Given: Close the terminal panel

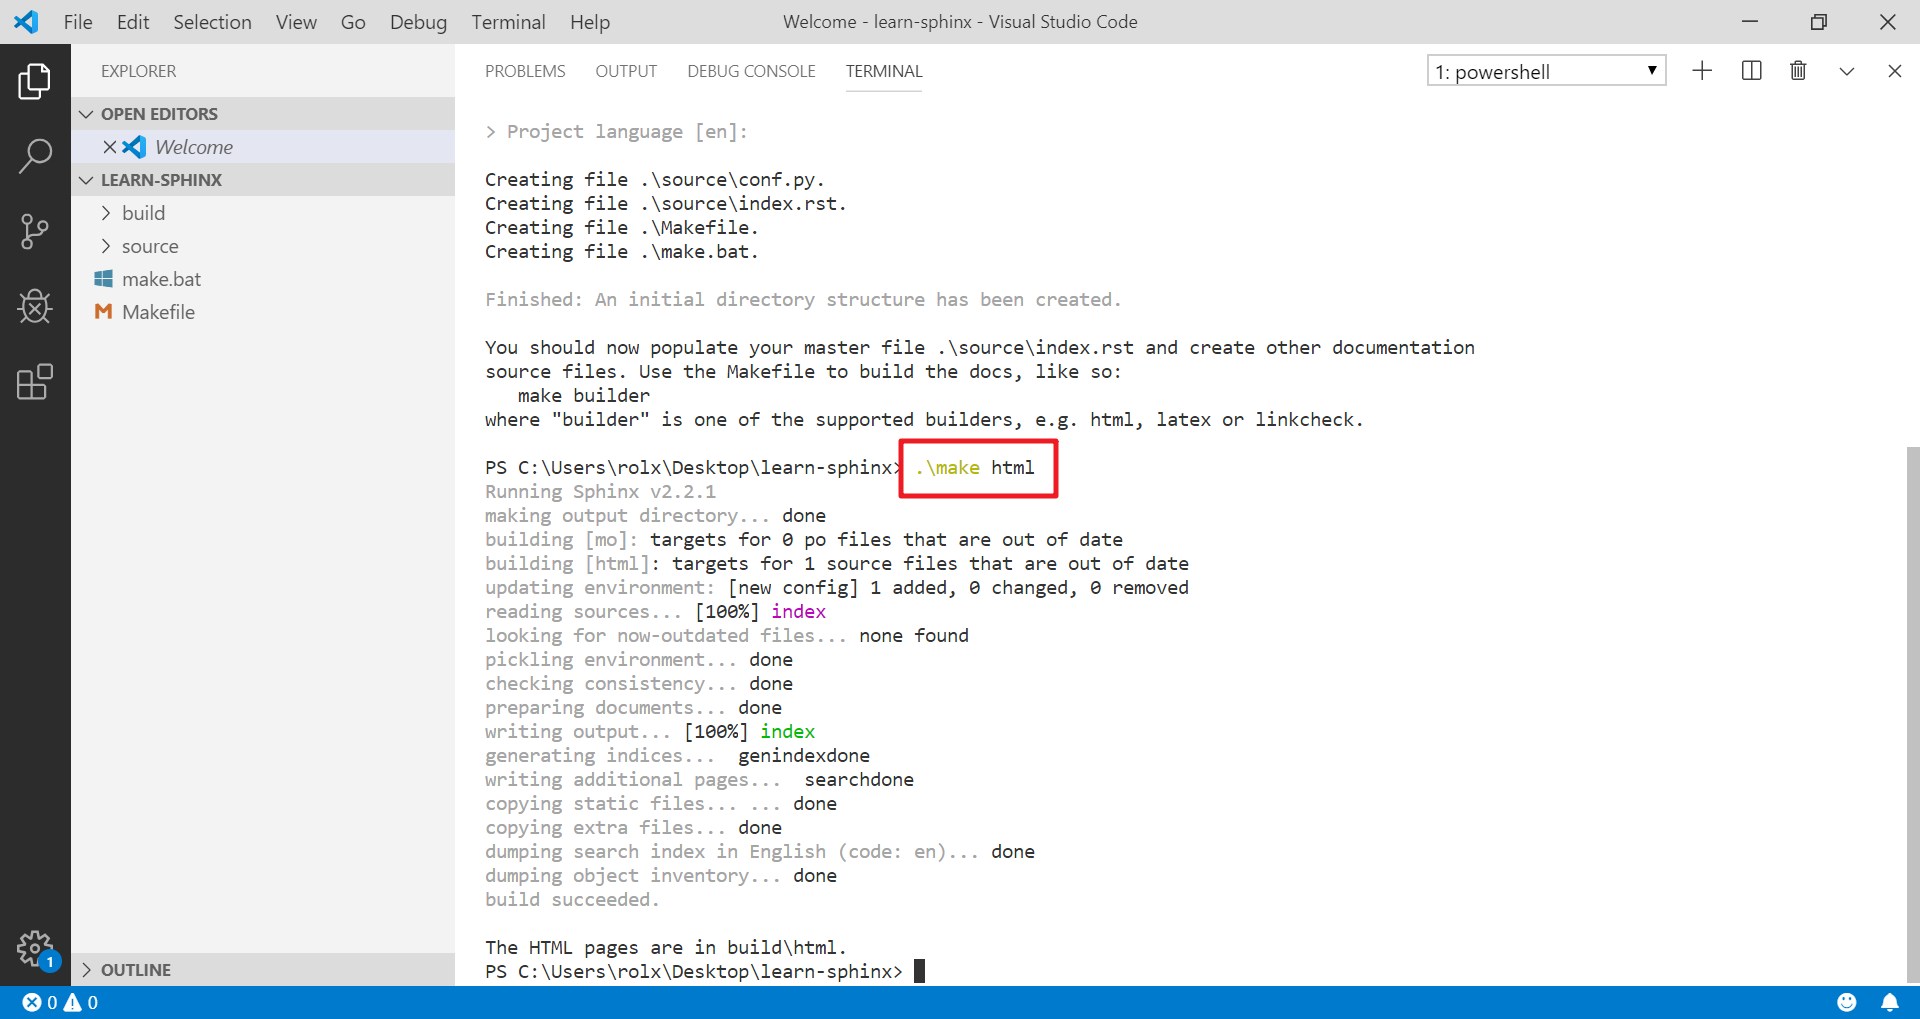Looking at the screenshot, I should tap(1894, 71).
